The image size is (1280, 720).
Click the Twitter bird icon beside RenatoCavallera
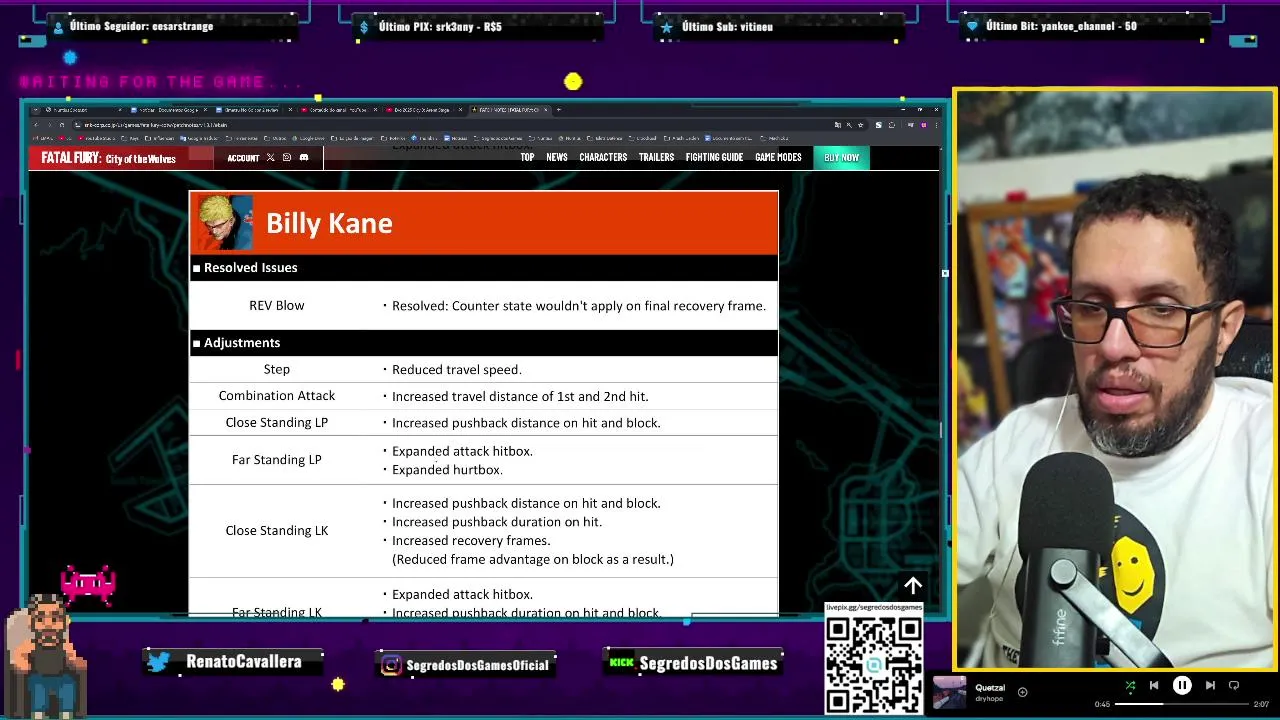point(159,662)
